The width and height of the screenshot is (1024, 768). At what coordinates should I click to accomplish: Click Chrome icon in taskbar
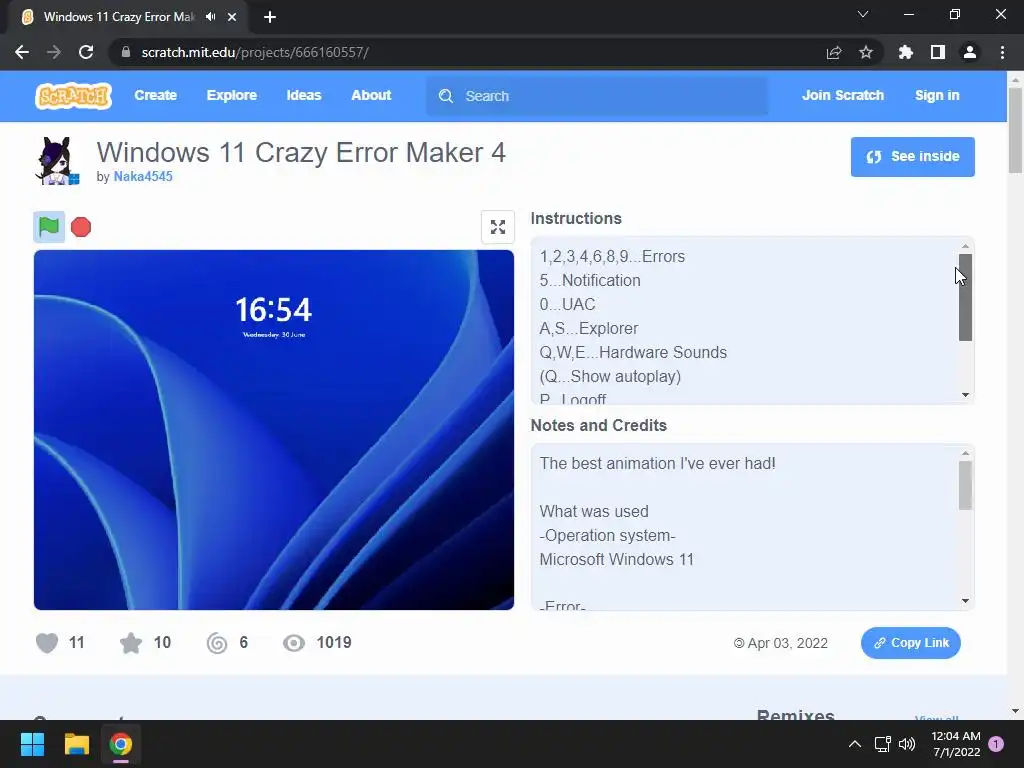pyautogui.click(x=120, y=744)
